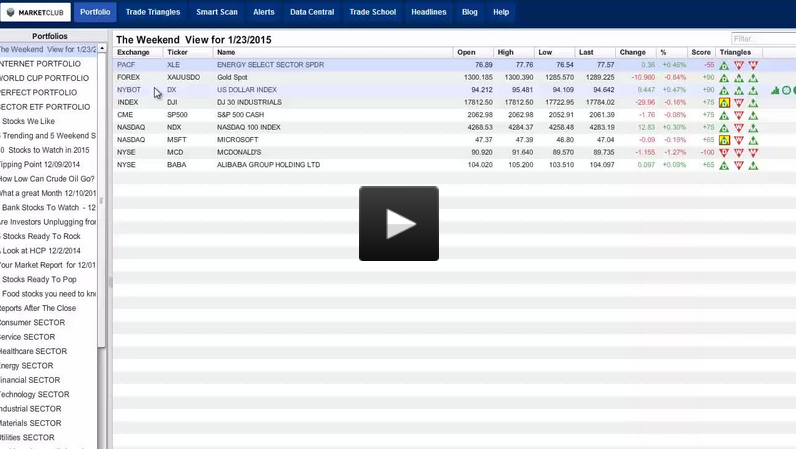The width and height of the screenshot is (796, 449).
Task: Click the weekly triangle icon for Microsoft
Action: 739,140
